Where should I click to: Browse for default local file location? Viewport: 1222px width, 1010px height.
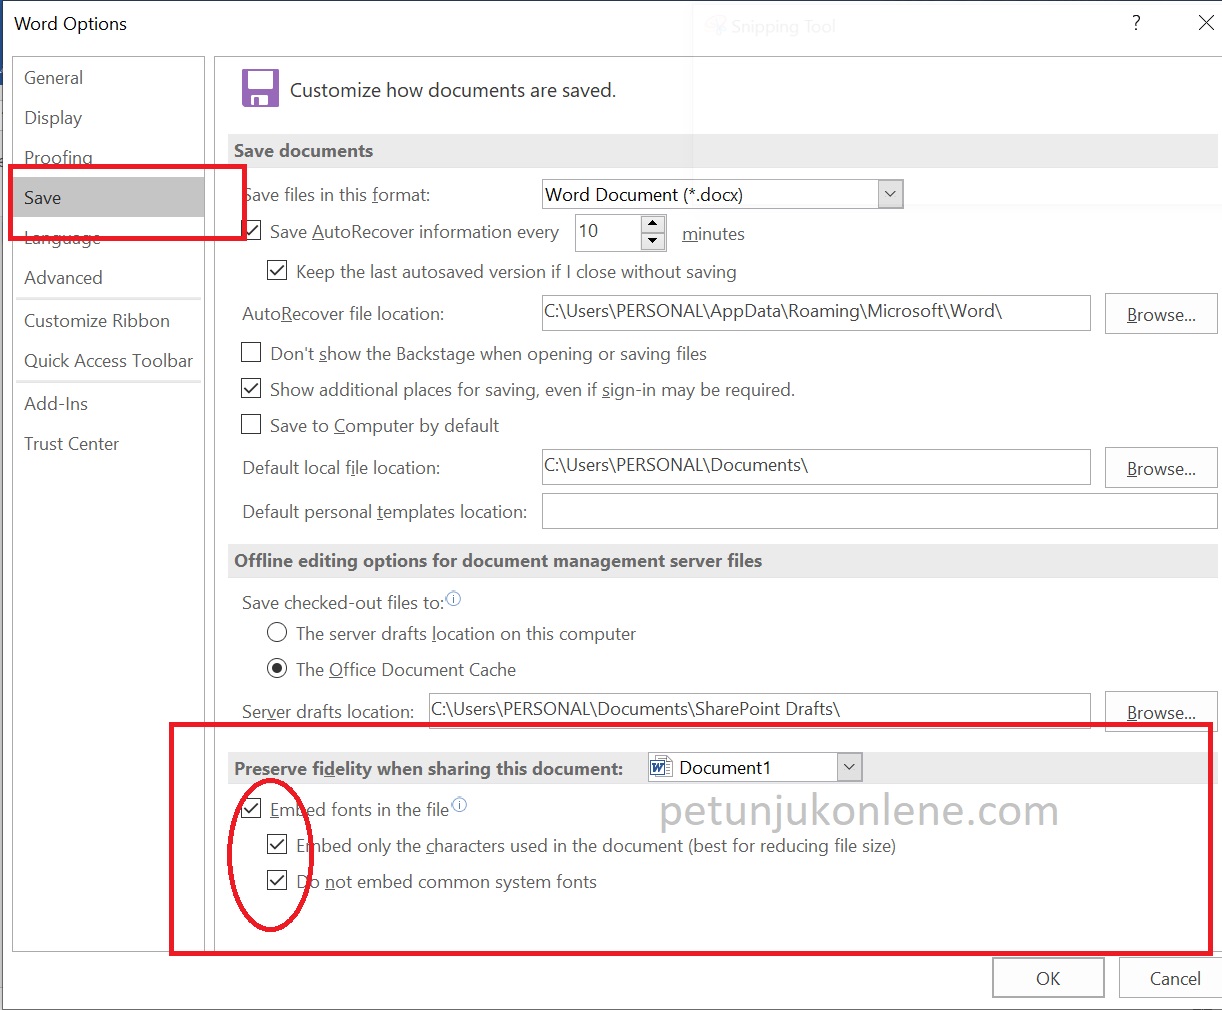(x=1161, y=468)
